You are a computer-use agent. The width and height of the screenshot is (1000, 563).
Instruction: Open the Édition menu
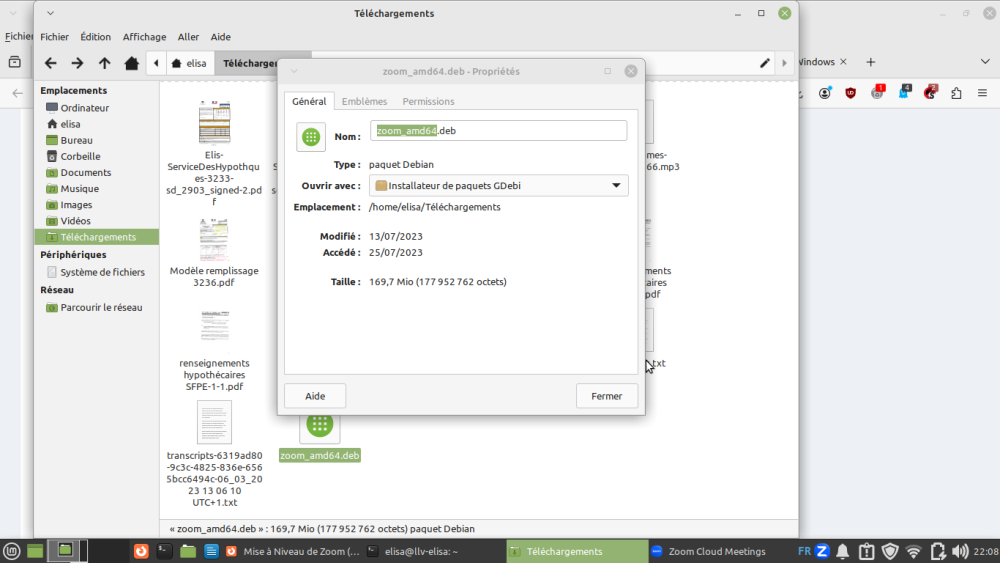[x=96, y=37]
